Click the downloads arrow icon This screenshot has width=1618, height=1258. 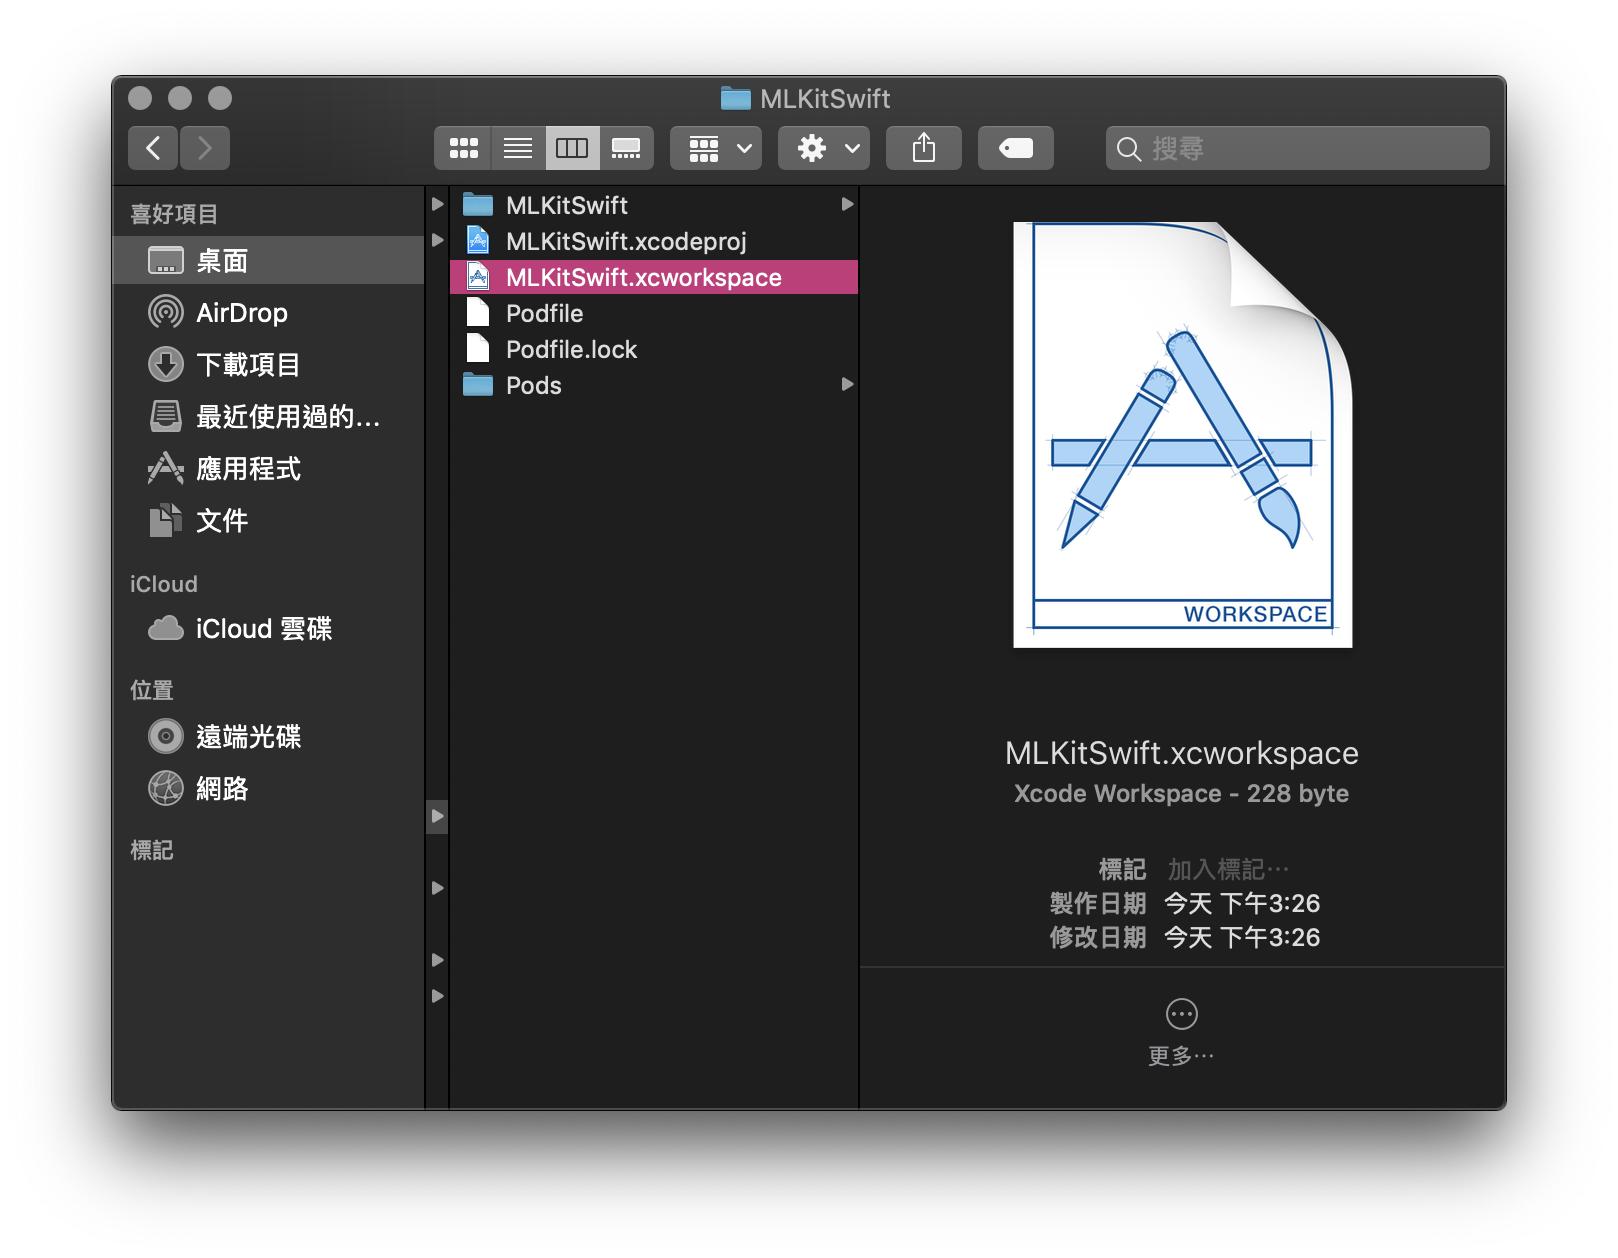(165, 364)
